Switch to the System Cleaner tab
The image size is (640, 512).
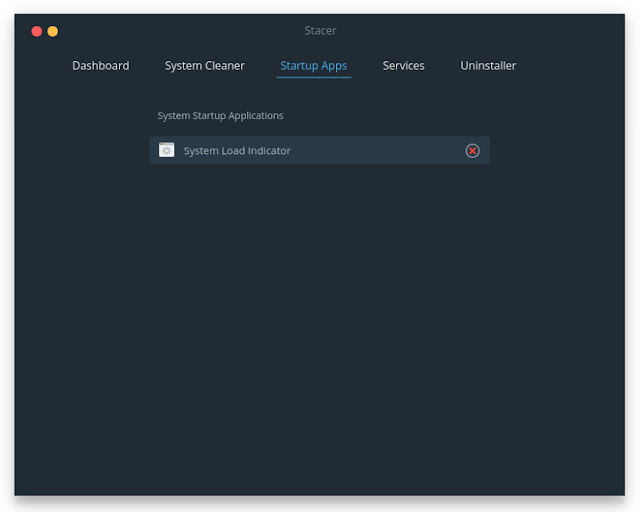click(204, 66)
